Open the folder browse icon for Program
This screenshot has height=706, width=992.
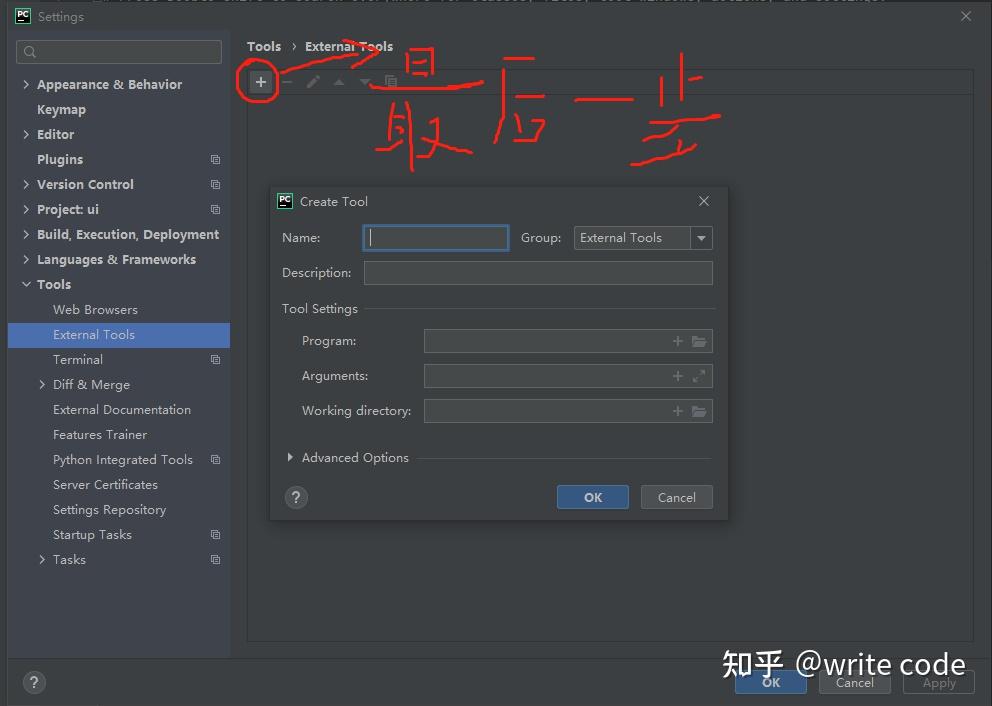coord(700,341)
